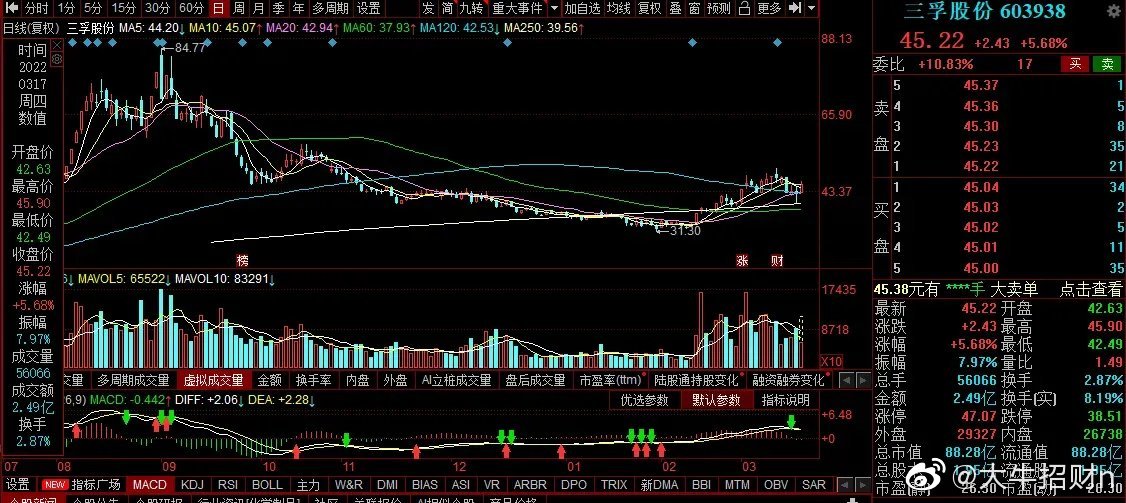Select the 换手率 volume sub-tab
The width and height of the screenshot is (1126, 503).
[314, 380]
